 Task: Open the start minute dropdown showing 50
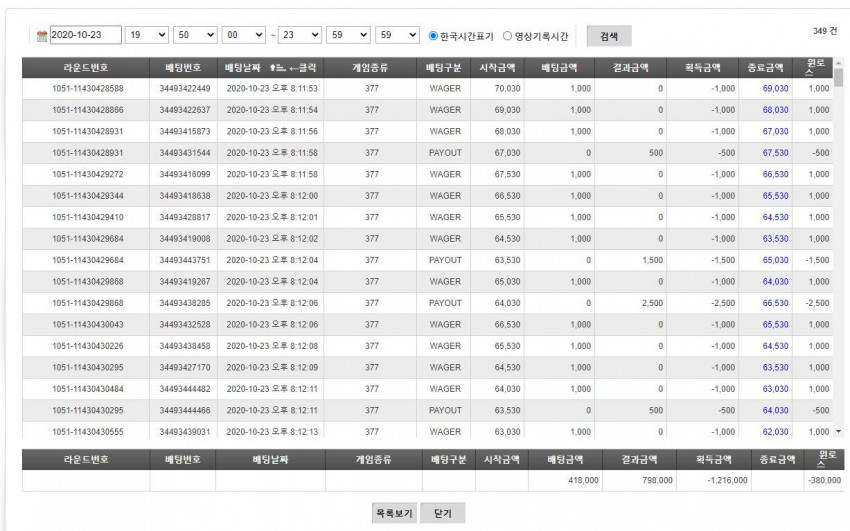pos(195,35)
